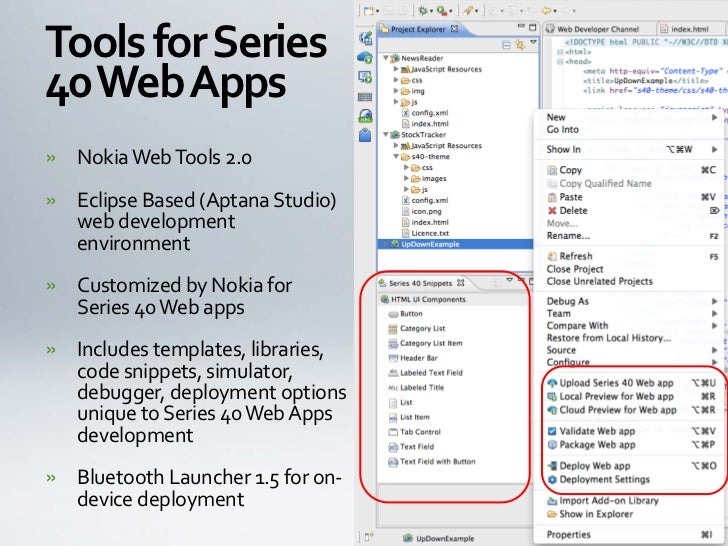Open the Series 40 Snippets view menu

pos(509,280)
